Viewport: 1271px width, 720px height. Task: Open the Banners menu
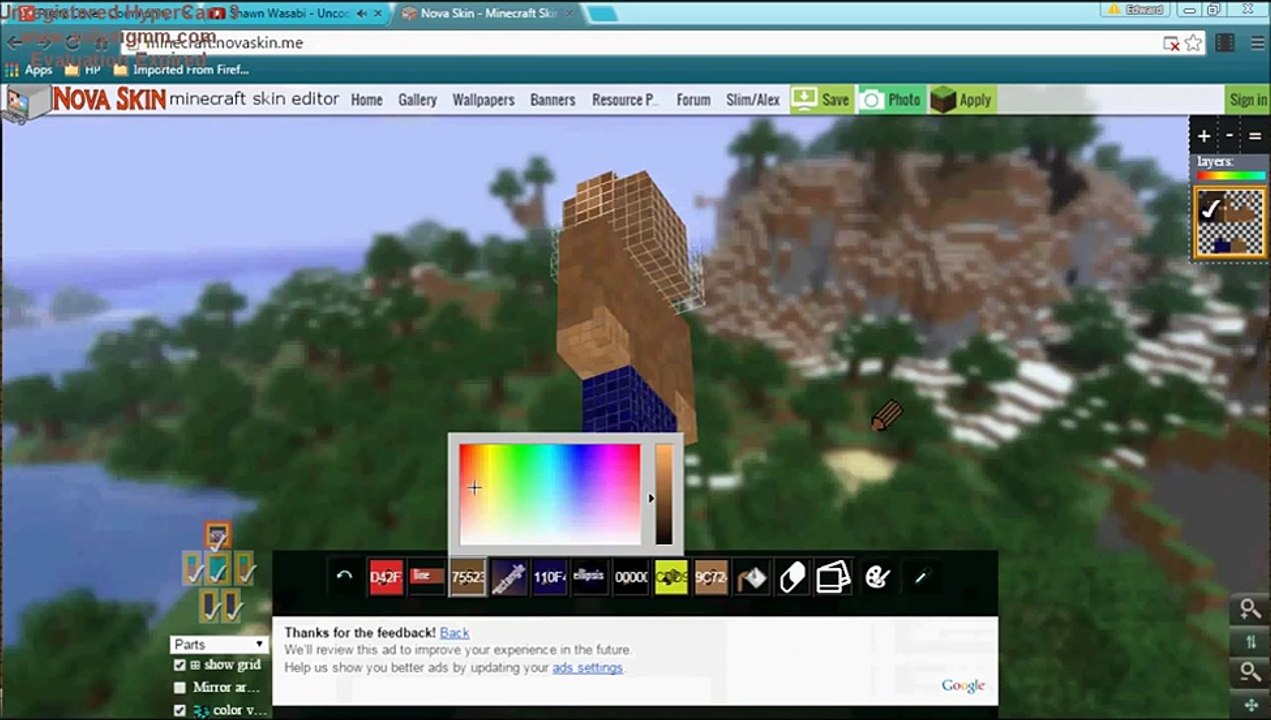553,100
